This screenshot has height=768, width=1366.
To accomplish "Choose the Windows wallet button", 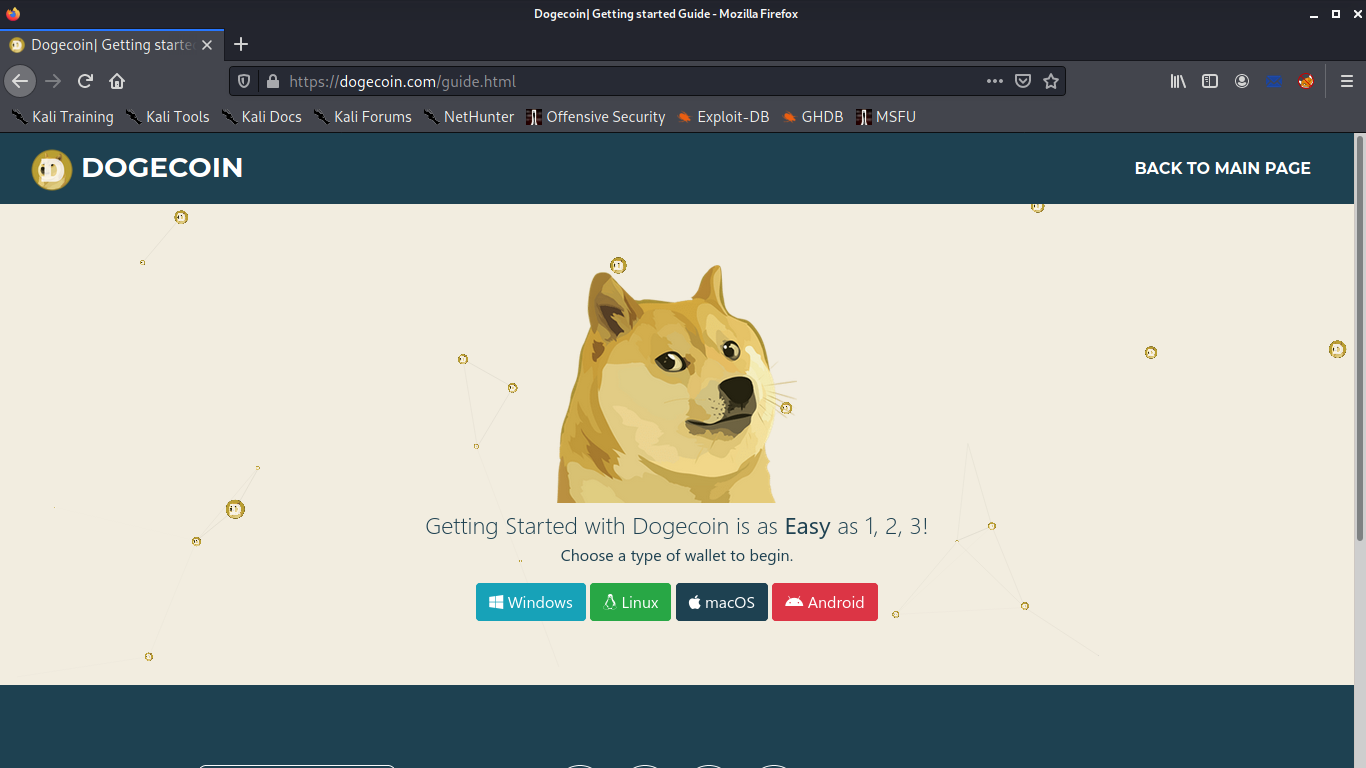I will coord(531,602).
